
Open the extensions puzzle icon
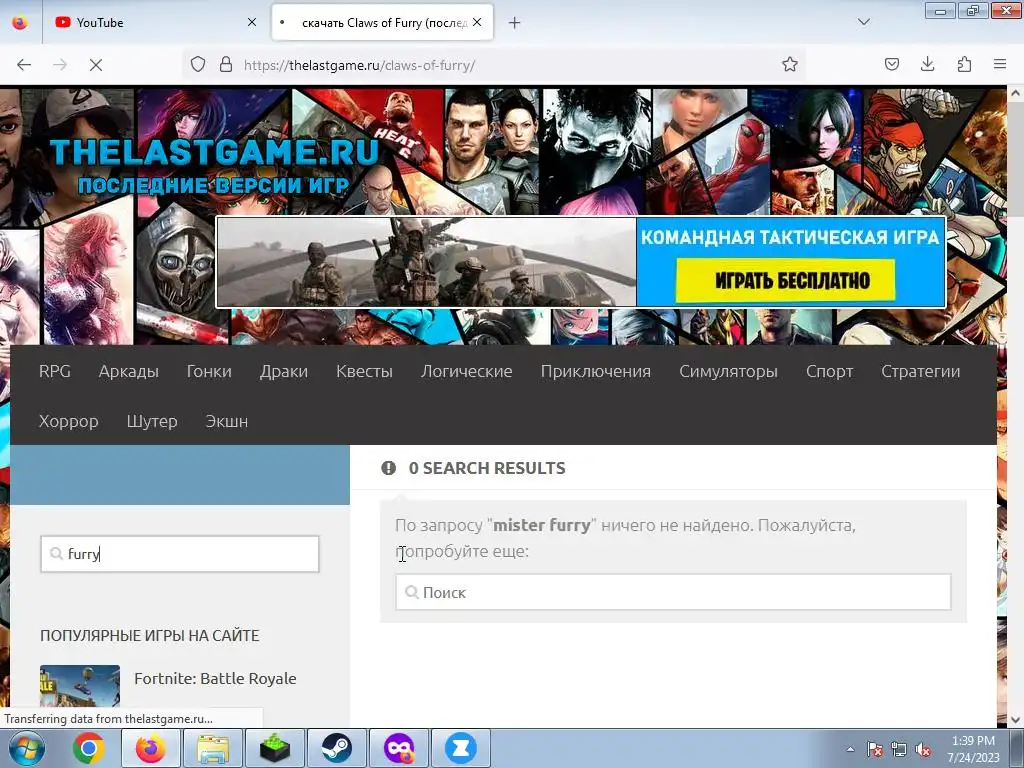pos(964,64)
